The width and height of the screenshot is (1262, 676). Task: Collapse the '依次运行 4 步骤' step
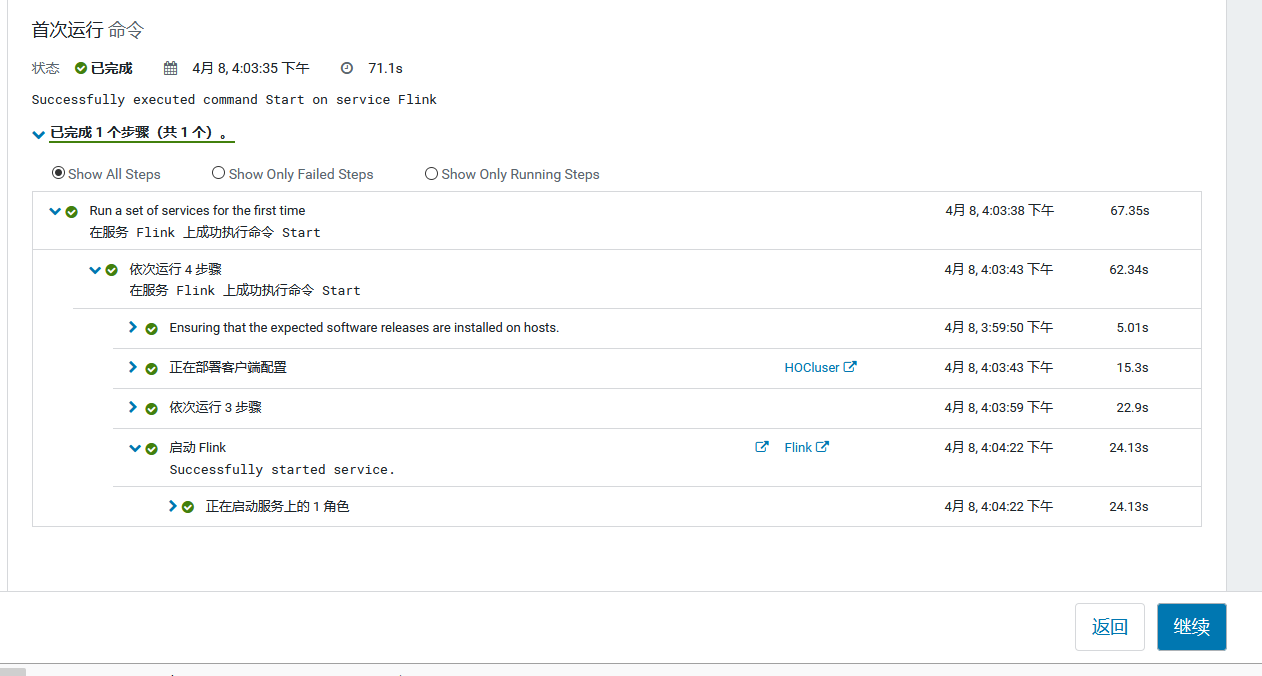click(95, 270)
